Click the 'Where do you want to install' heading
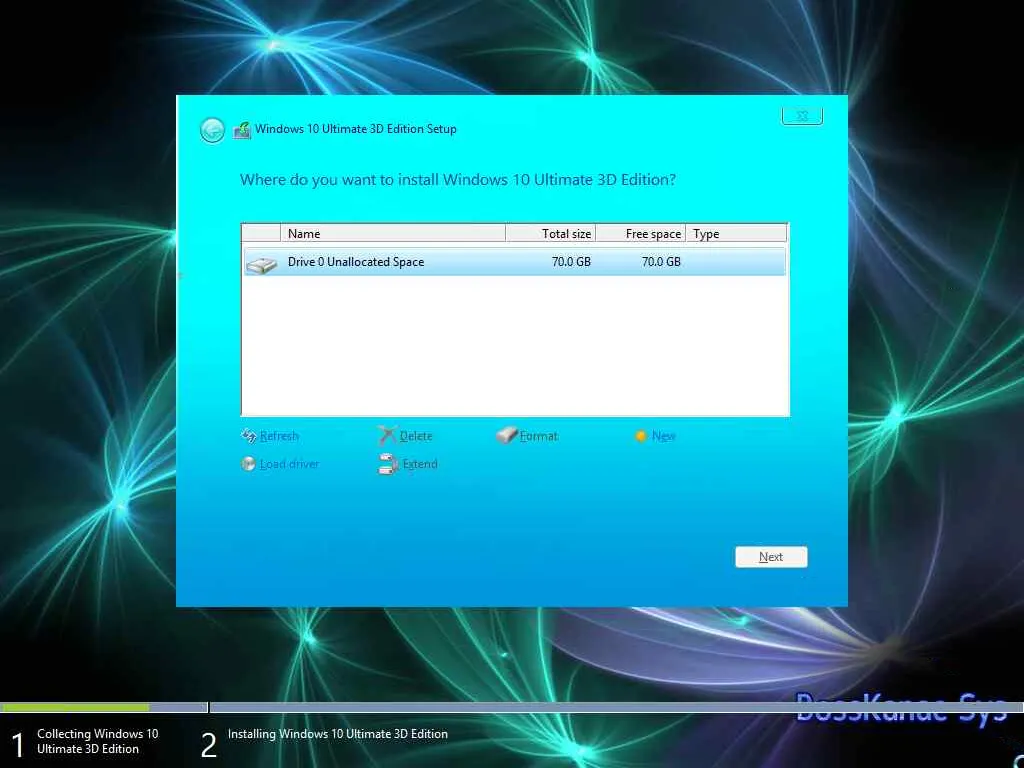This screenshot has height=768, width=1024. pos(458,180)
